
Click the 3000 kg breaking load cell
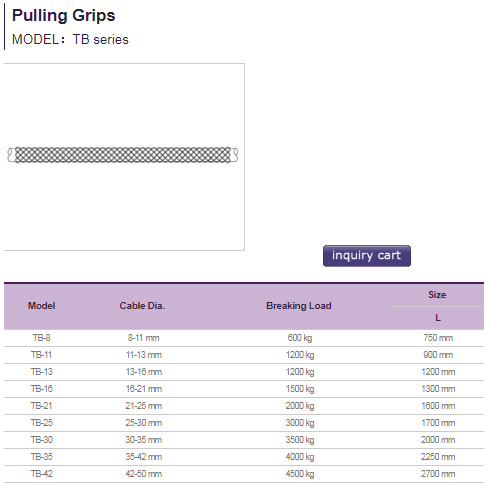coord(300,423)
